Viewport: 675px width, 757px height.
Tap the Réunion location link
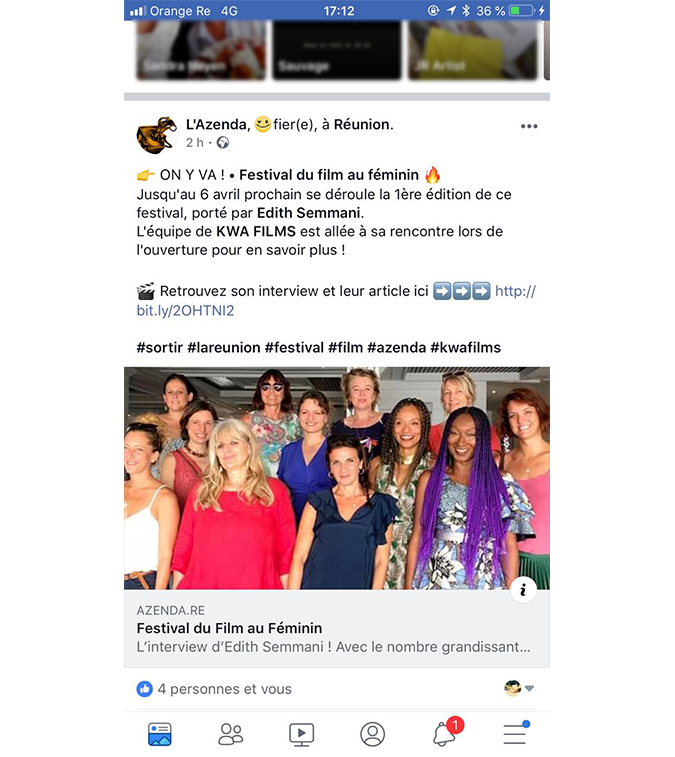pyautogui.click(x=363, y=125)
